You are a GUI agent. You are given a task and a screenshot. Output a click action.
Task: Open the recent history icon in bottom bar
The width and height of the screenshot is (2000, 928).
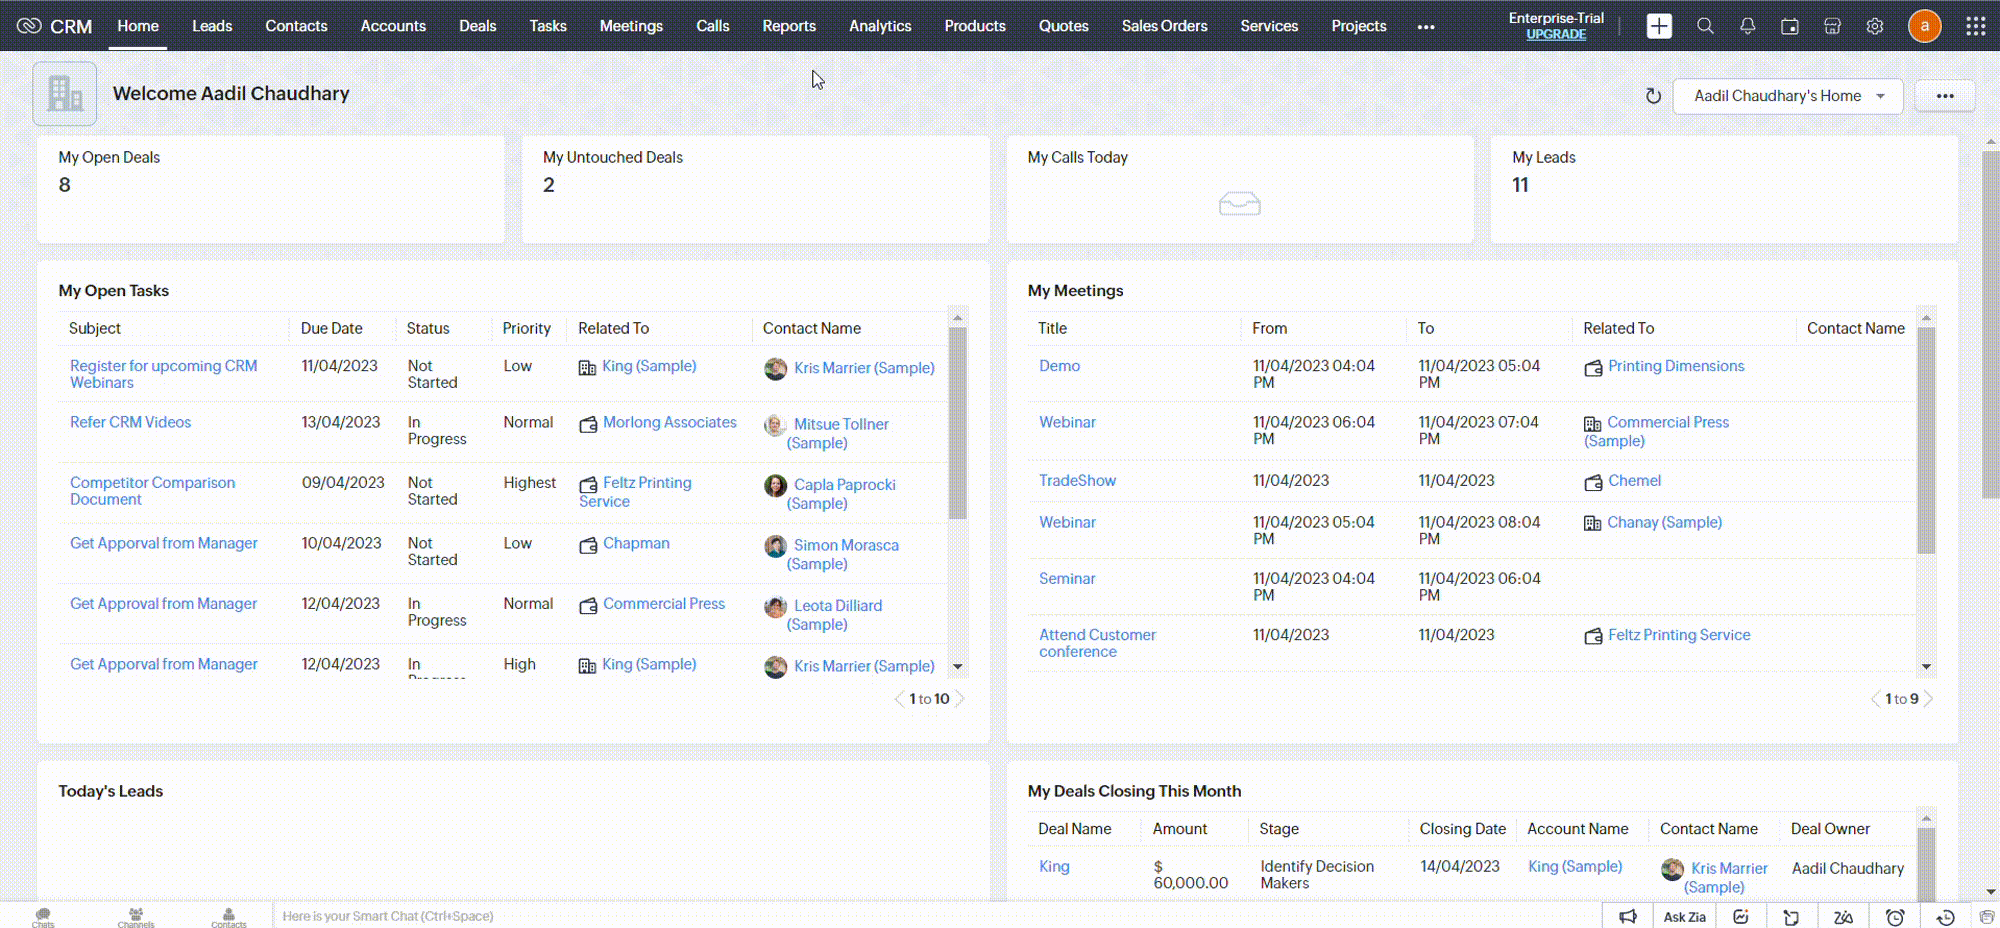pyautogui.click(x=1946, y=916)
